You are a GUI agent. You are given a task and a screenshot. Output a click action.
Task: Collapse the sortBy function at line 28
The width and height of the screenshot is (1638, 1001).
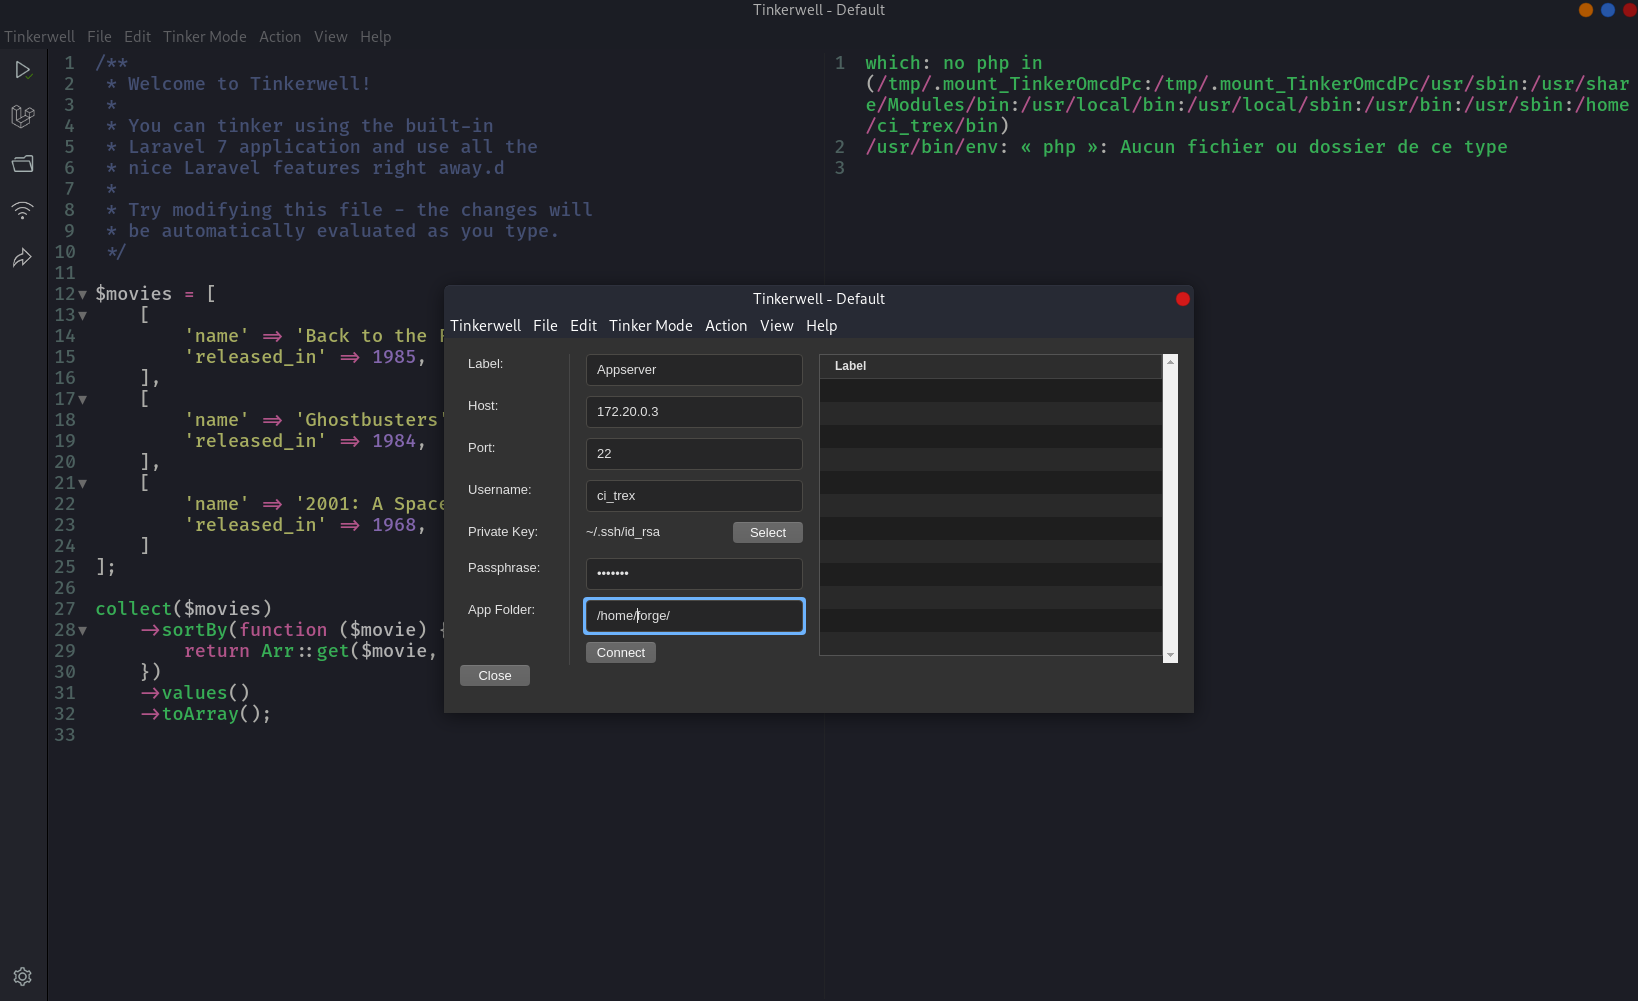coord(84,630)
